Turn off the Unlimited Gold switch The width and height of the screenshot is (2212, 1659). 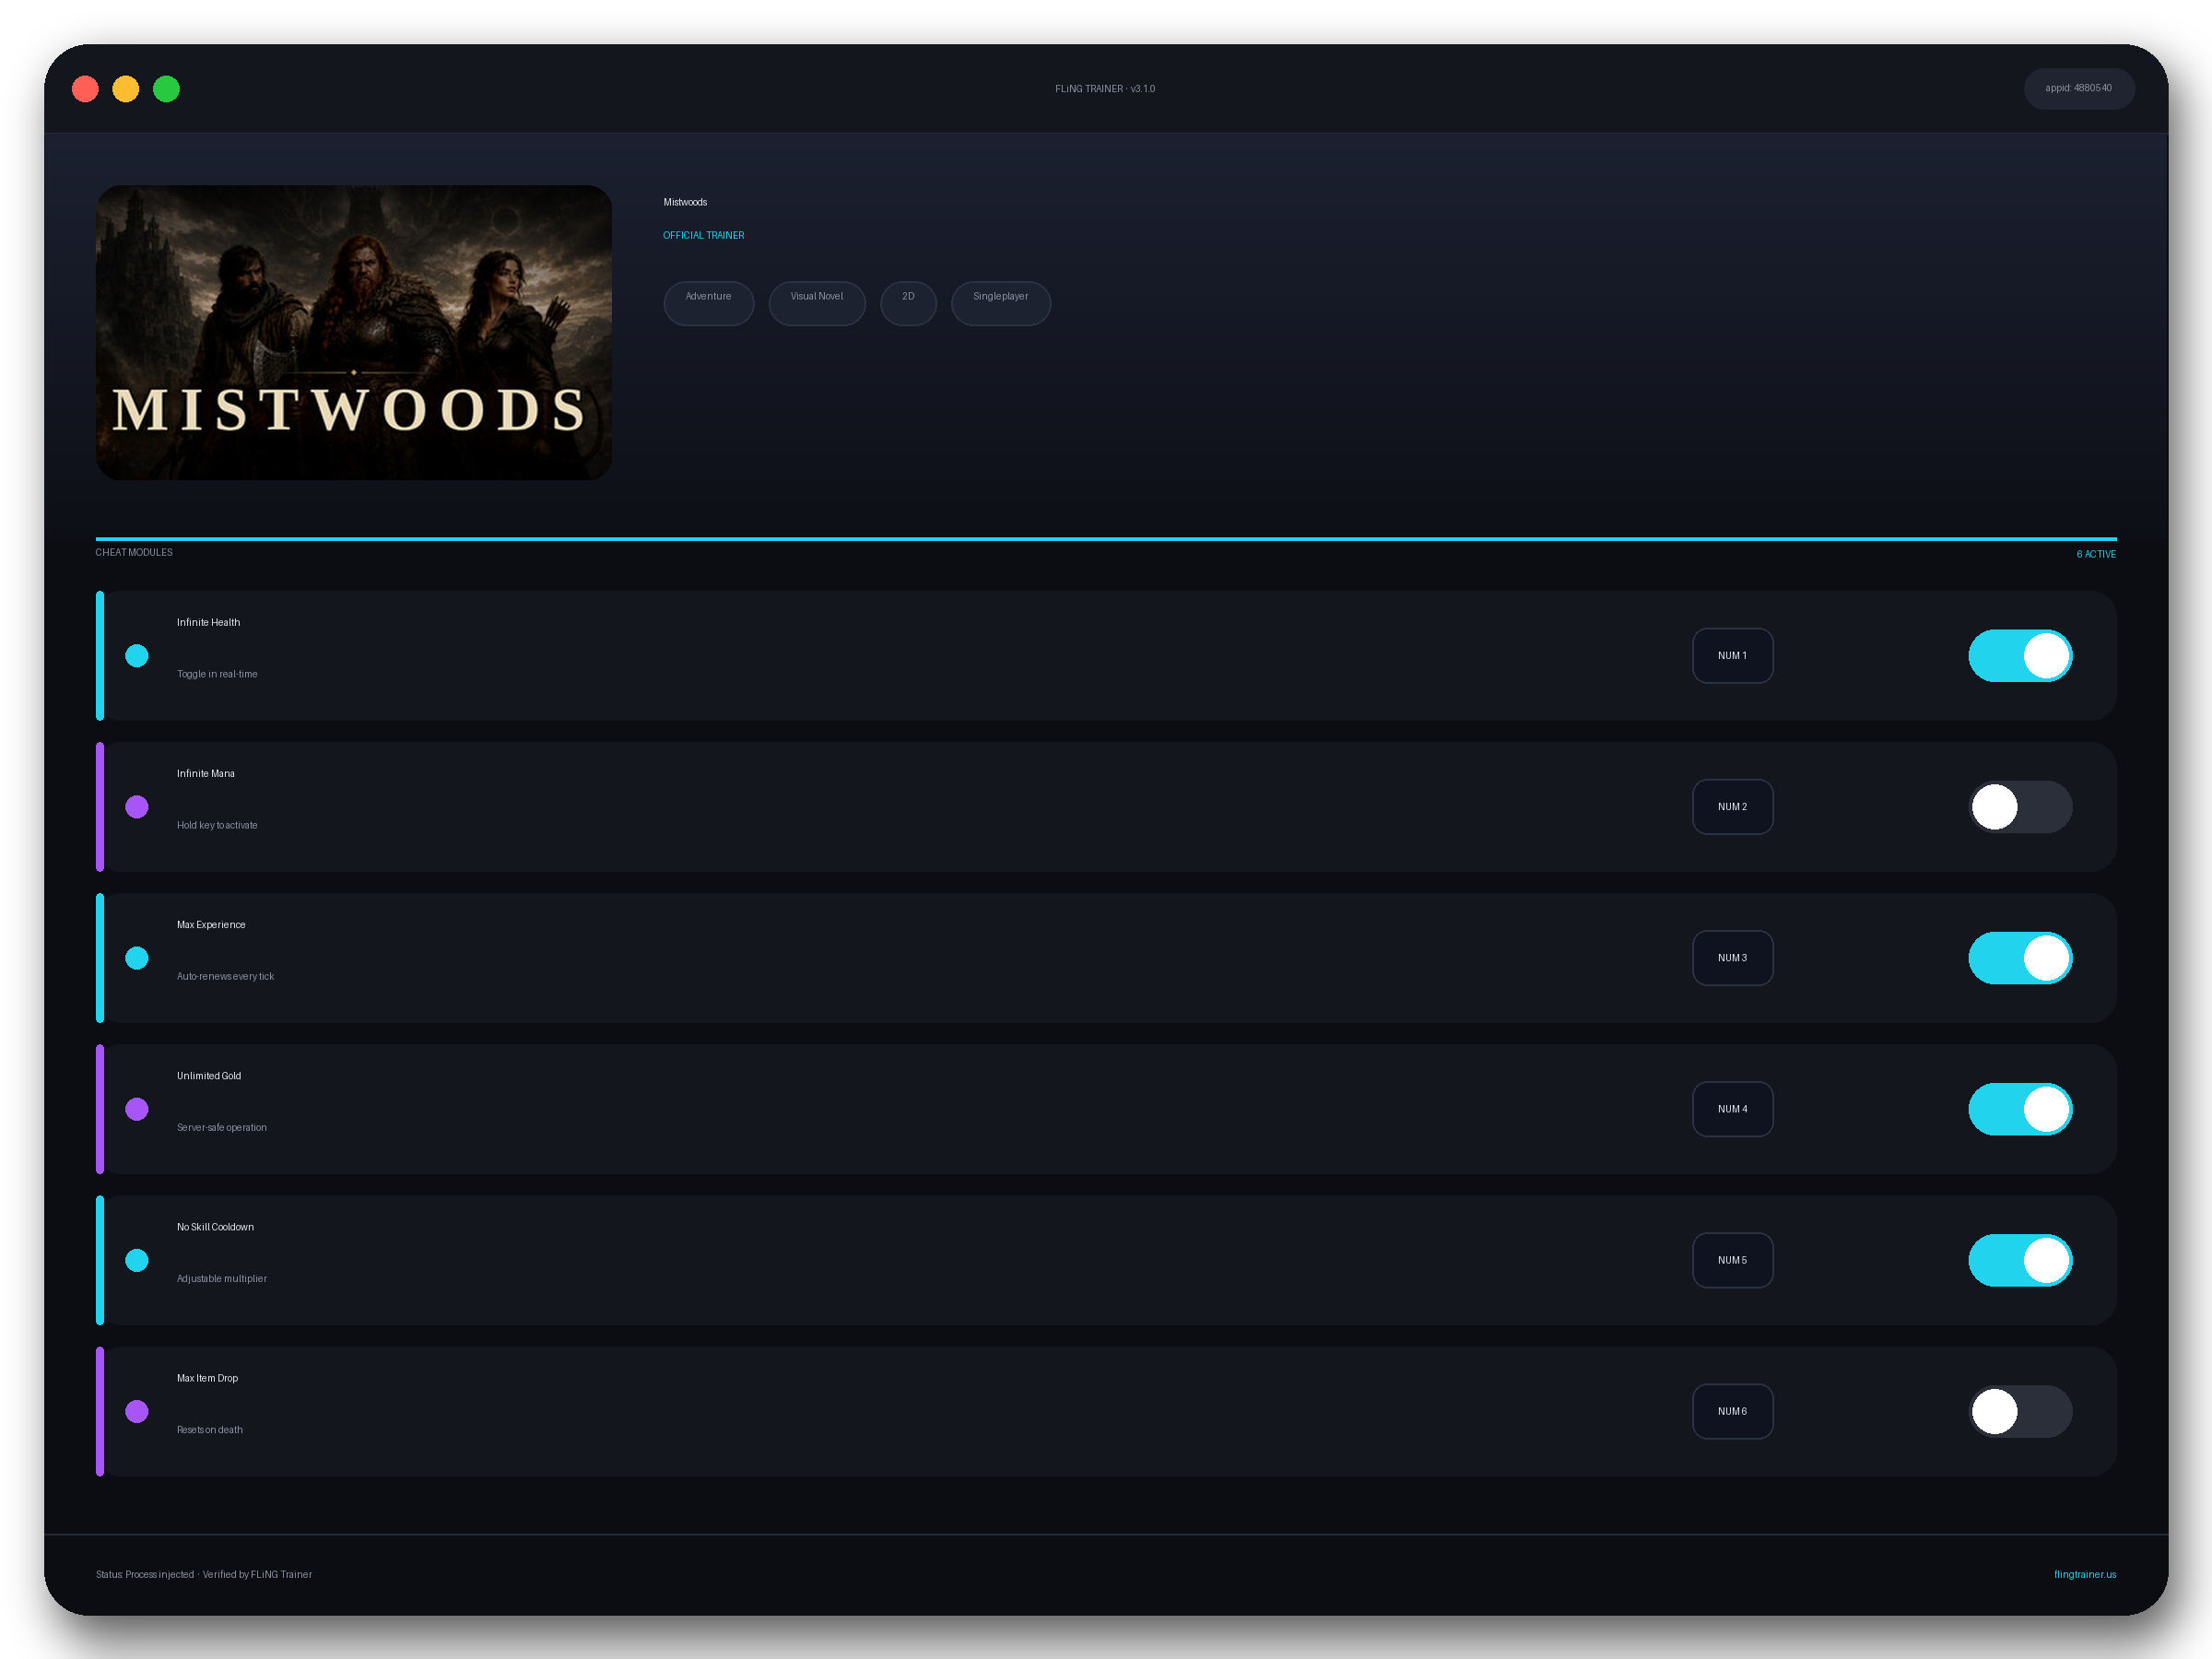(x=2020, y=1109)
